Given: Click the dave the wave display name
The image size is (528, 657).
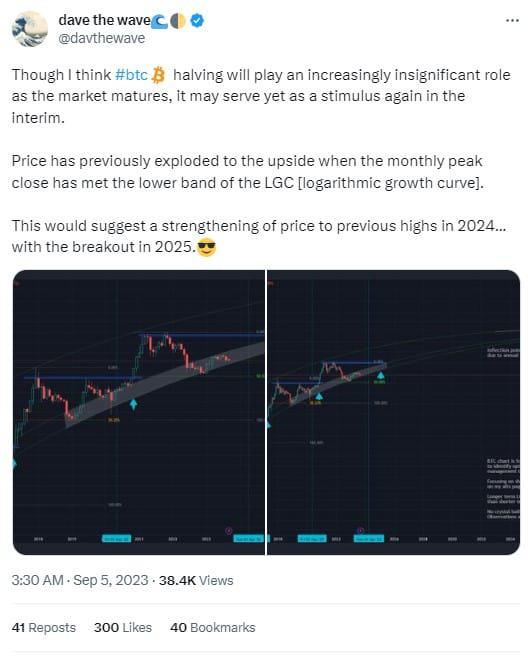Looking at the screenshot, I should (x=104, y=20).
